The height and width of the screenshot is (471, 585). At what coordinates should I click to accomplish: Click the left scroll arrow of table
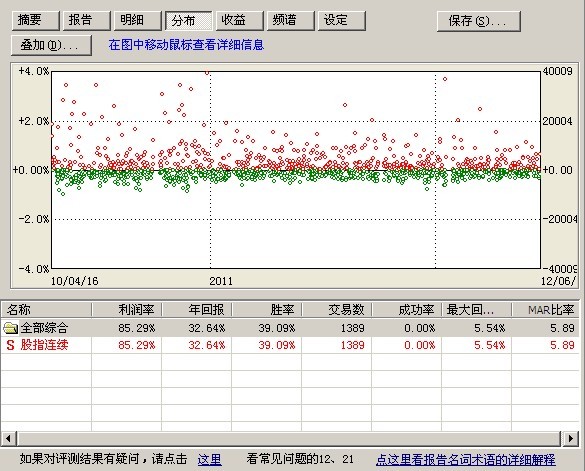click(8, 438)
